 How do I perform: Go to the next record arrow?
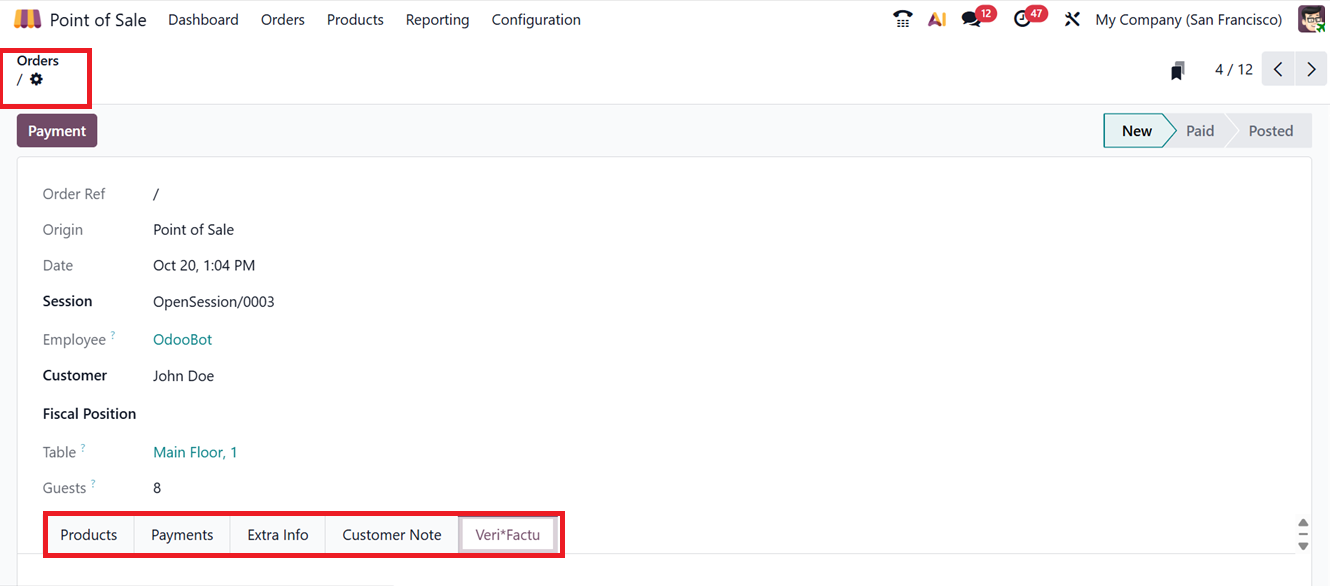coord(1311,70)
